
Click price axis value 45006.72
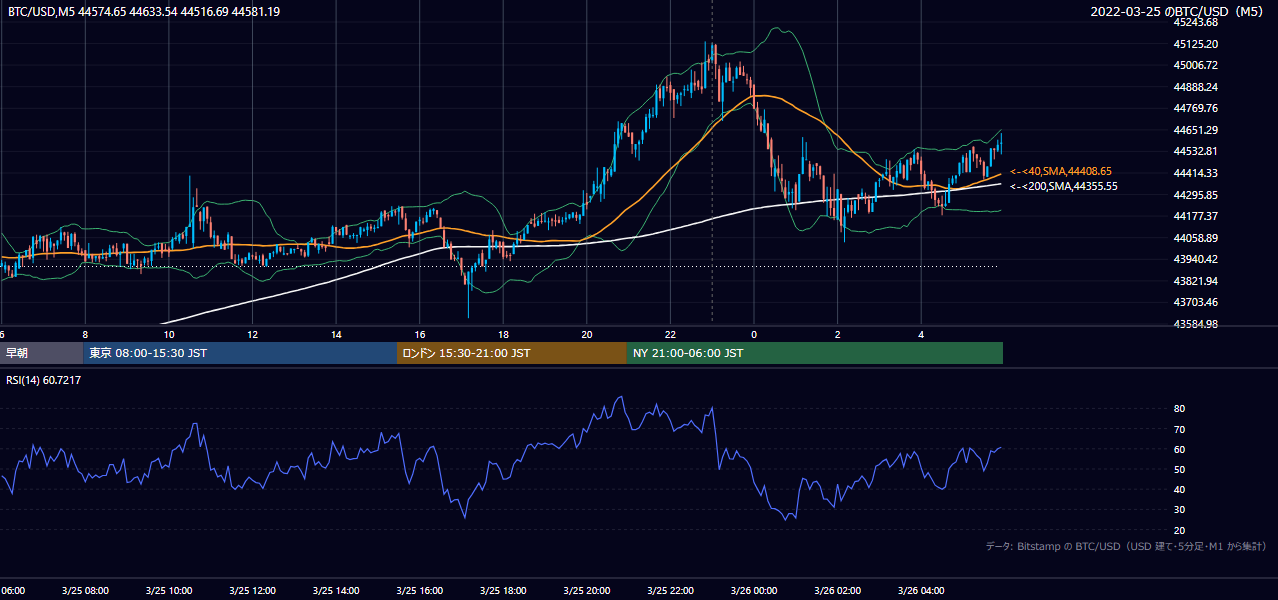[x=1196, y=65]
